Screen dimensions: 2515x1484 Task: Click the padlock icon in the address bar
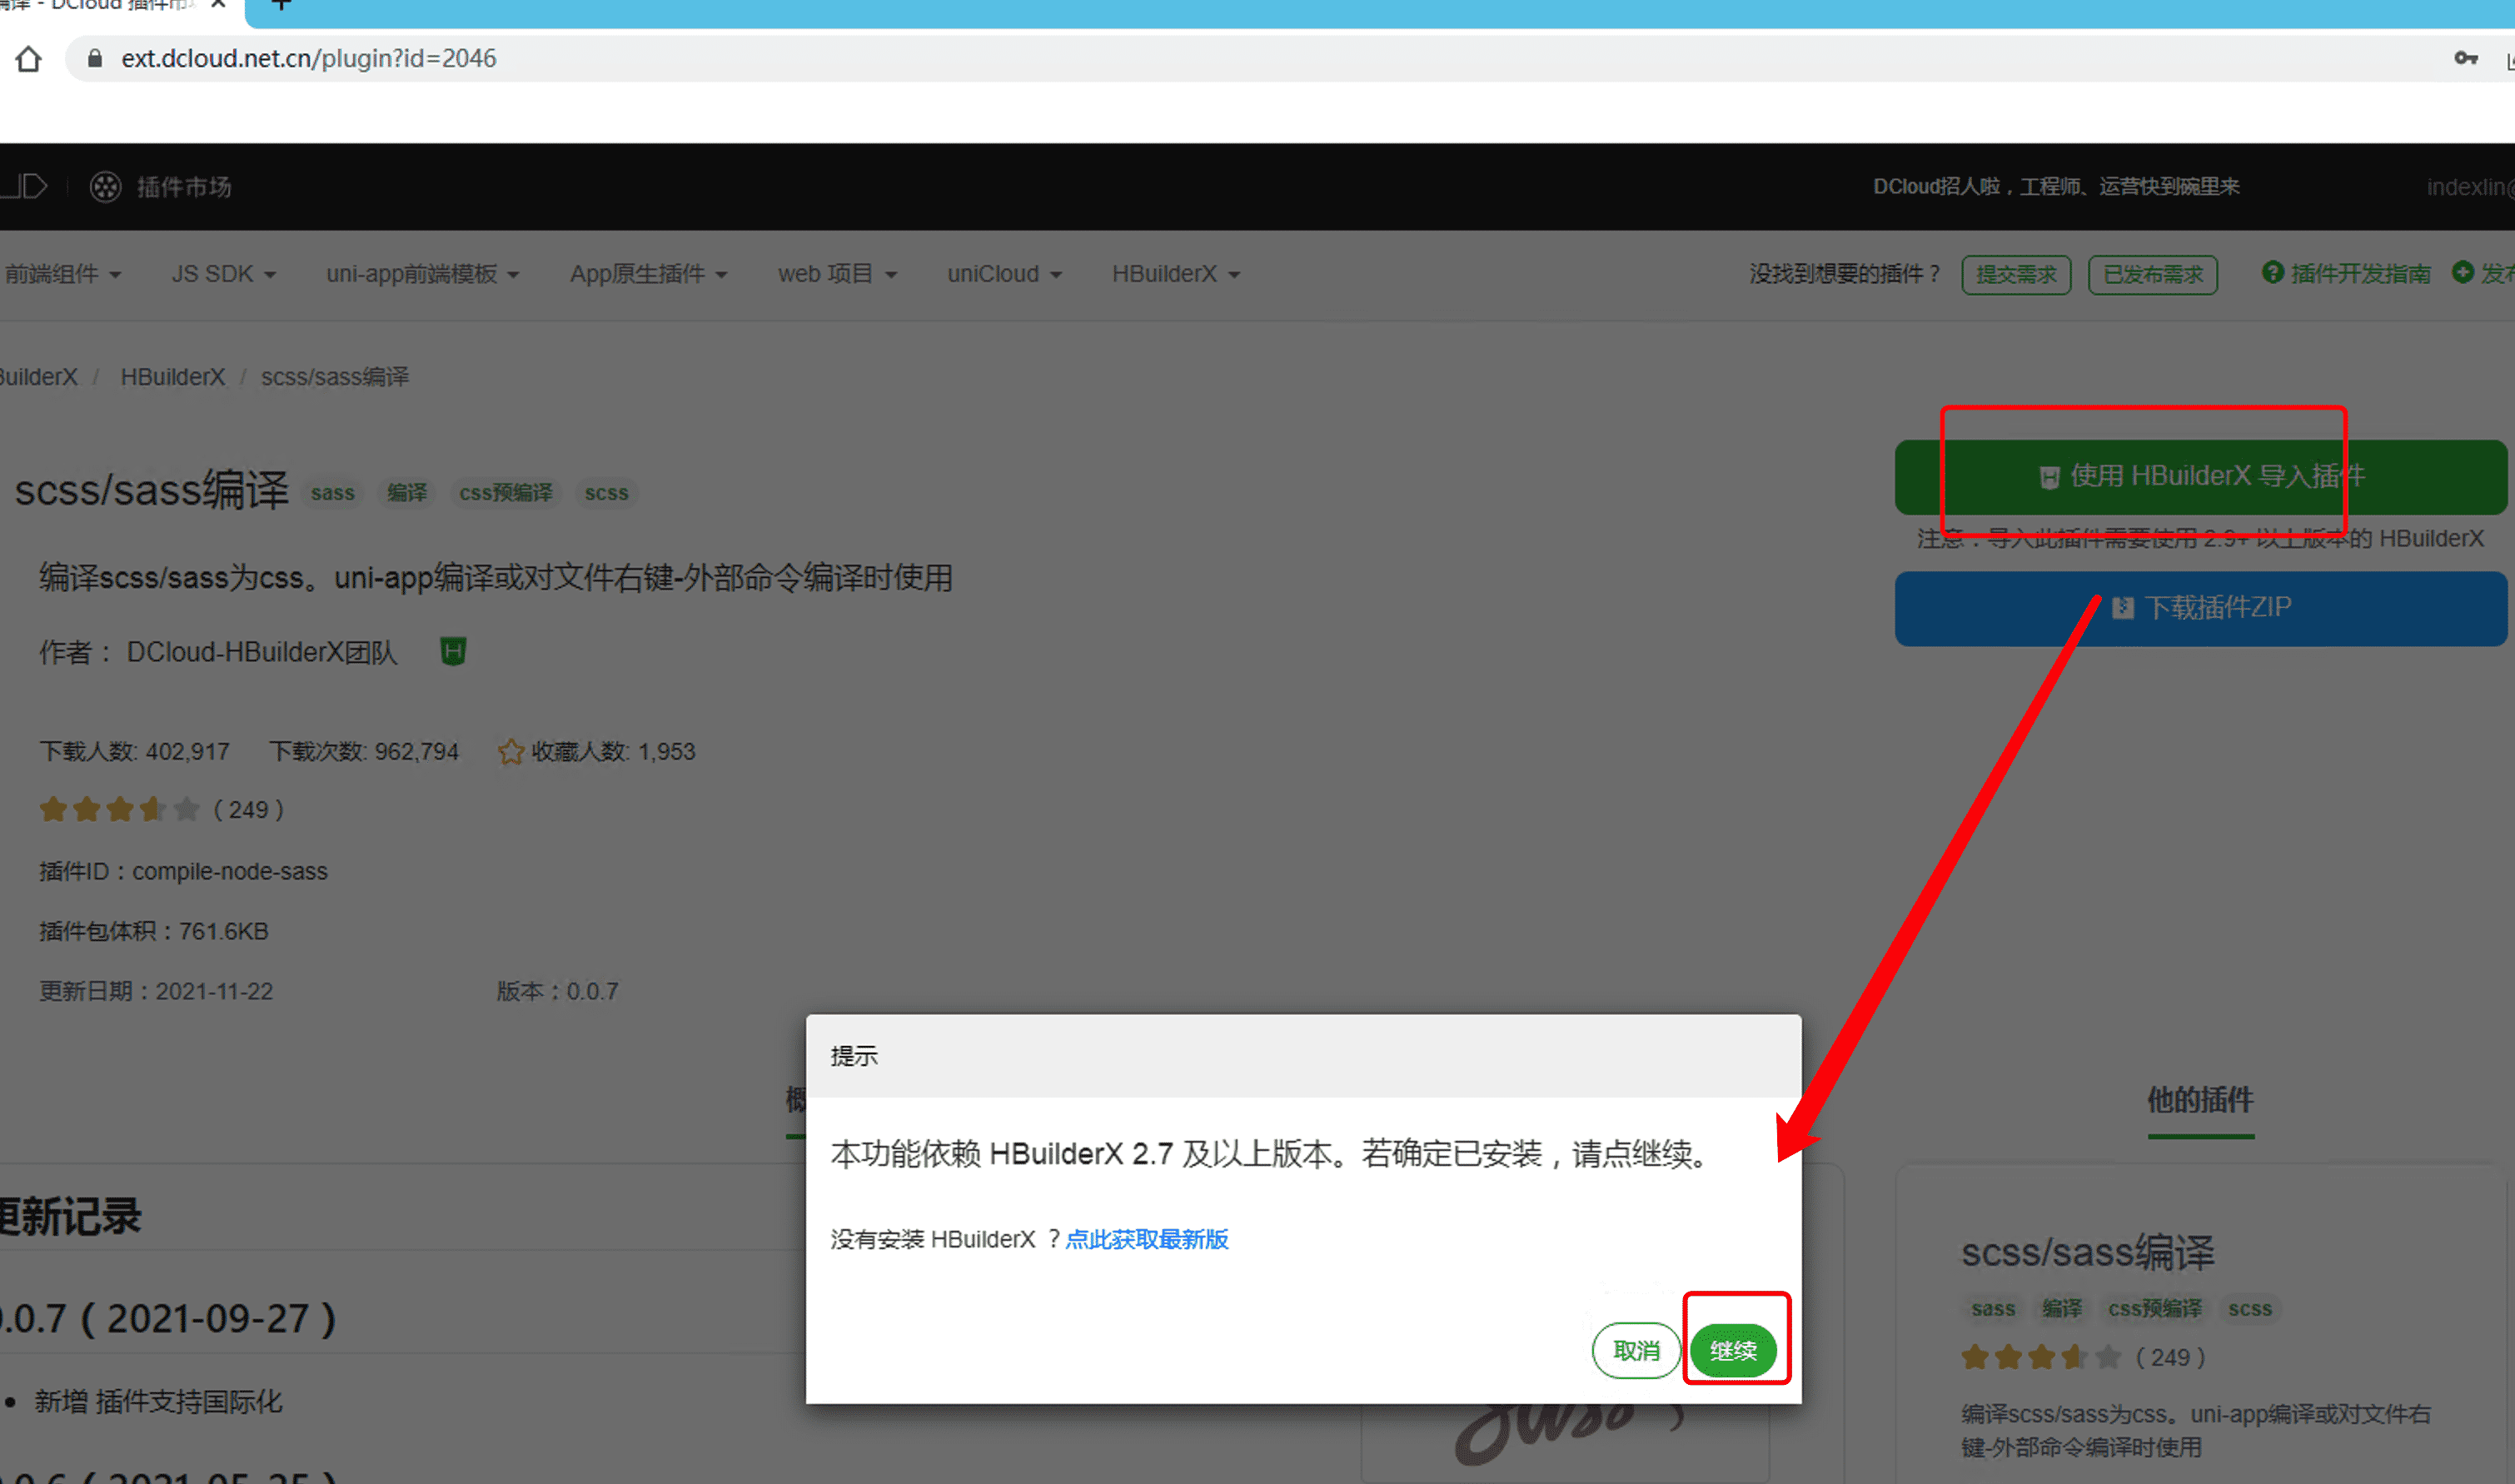pos(95,58)
